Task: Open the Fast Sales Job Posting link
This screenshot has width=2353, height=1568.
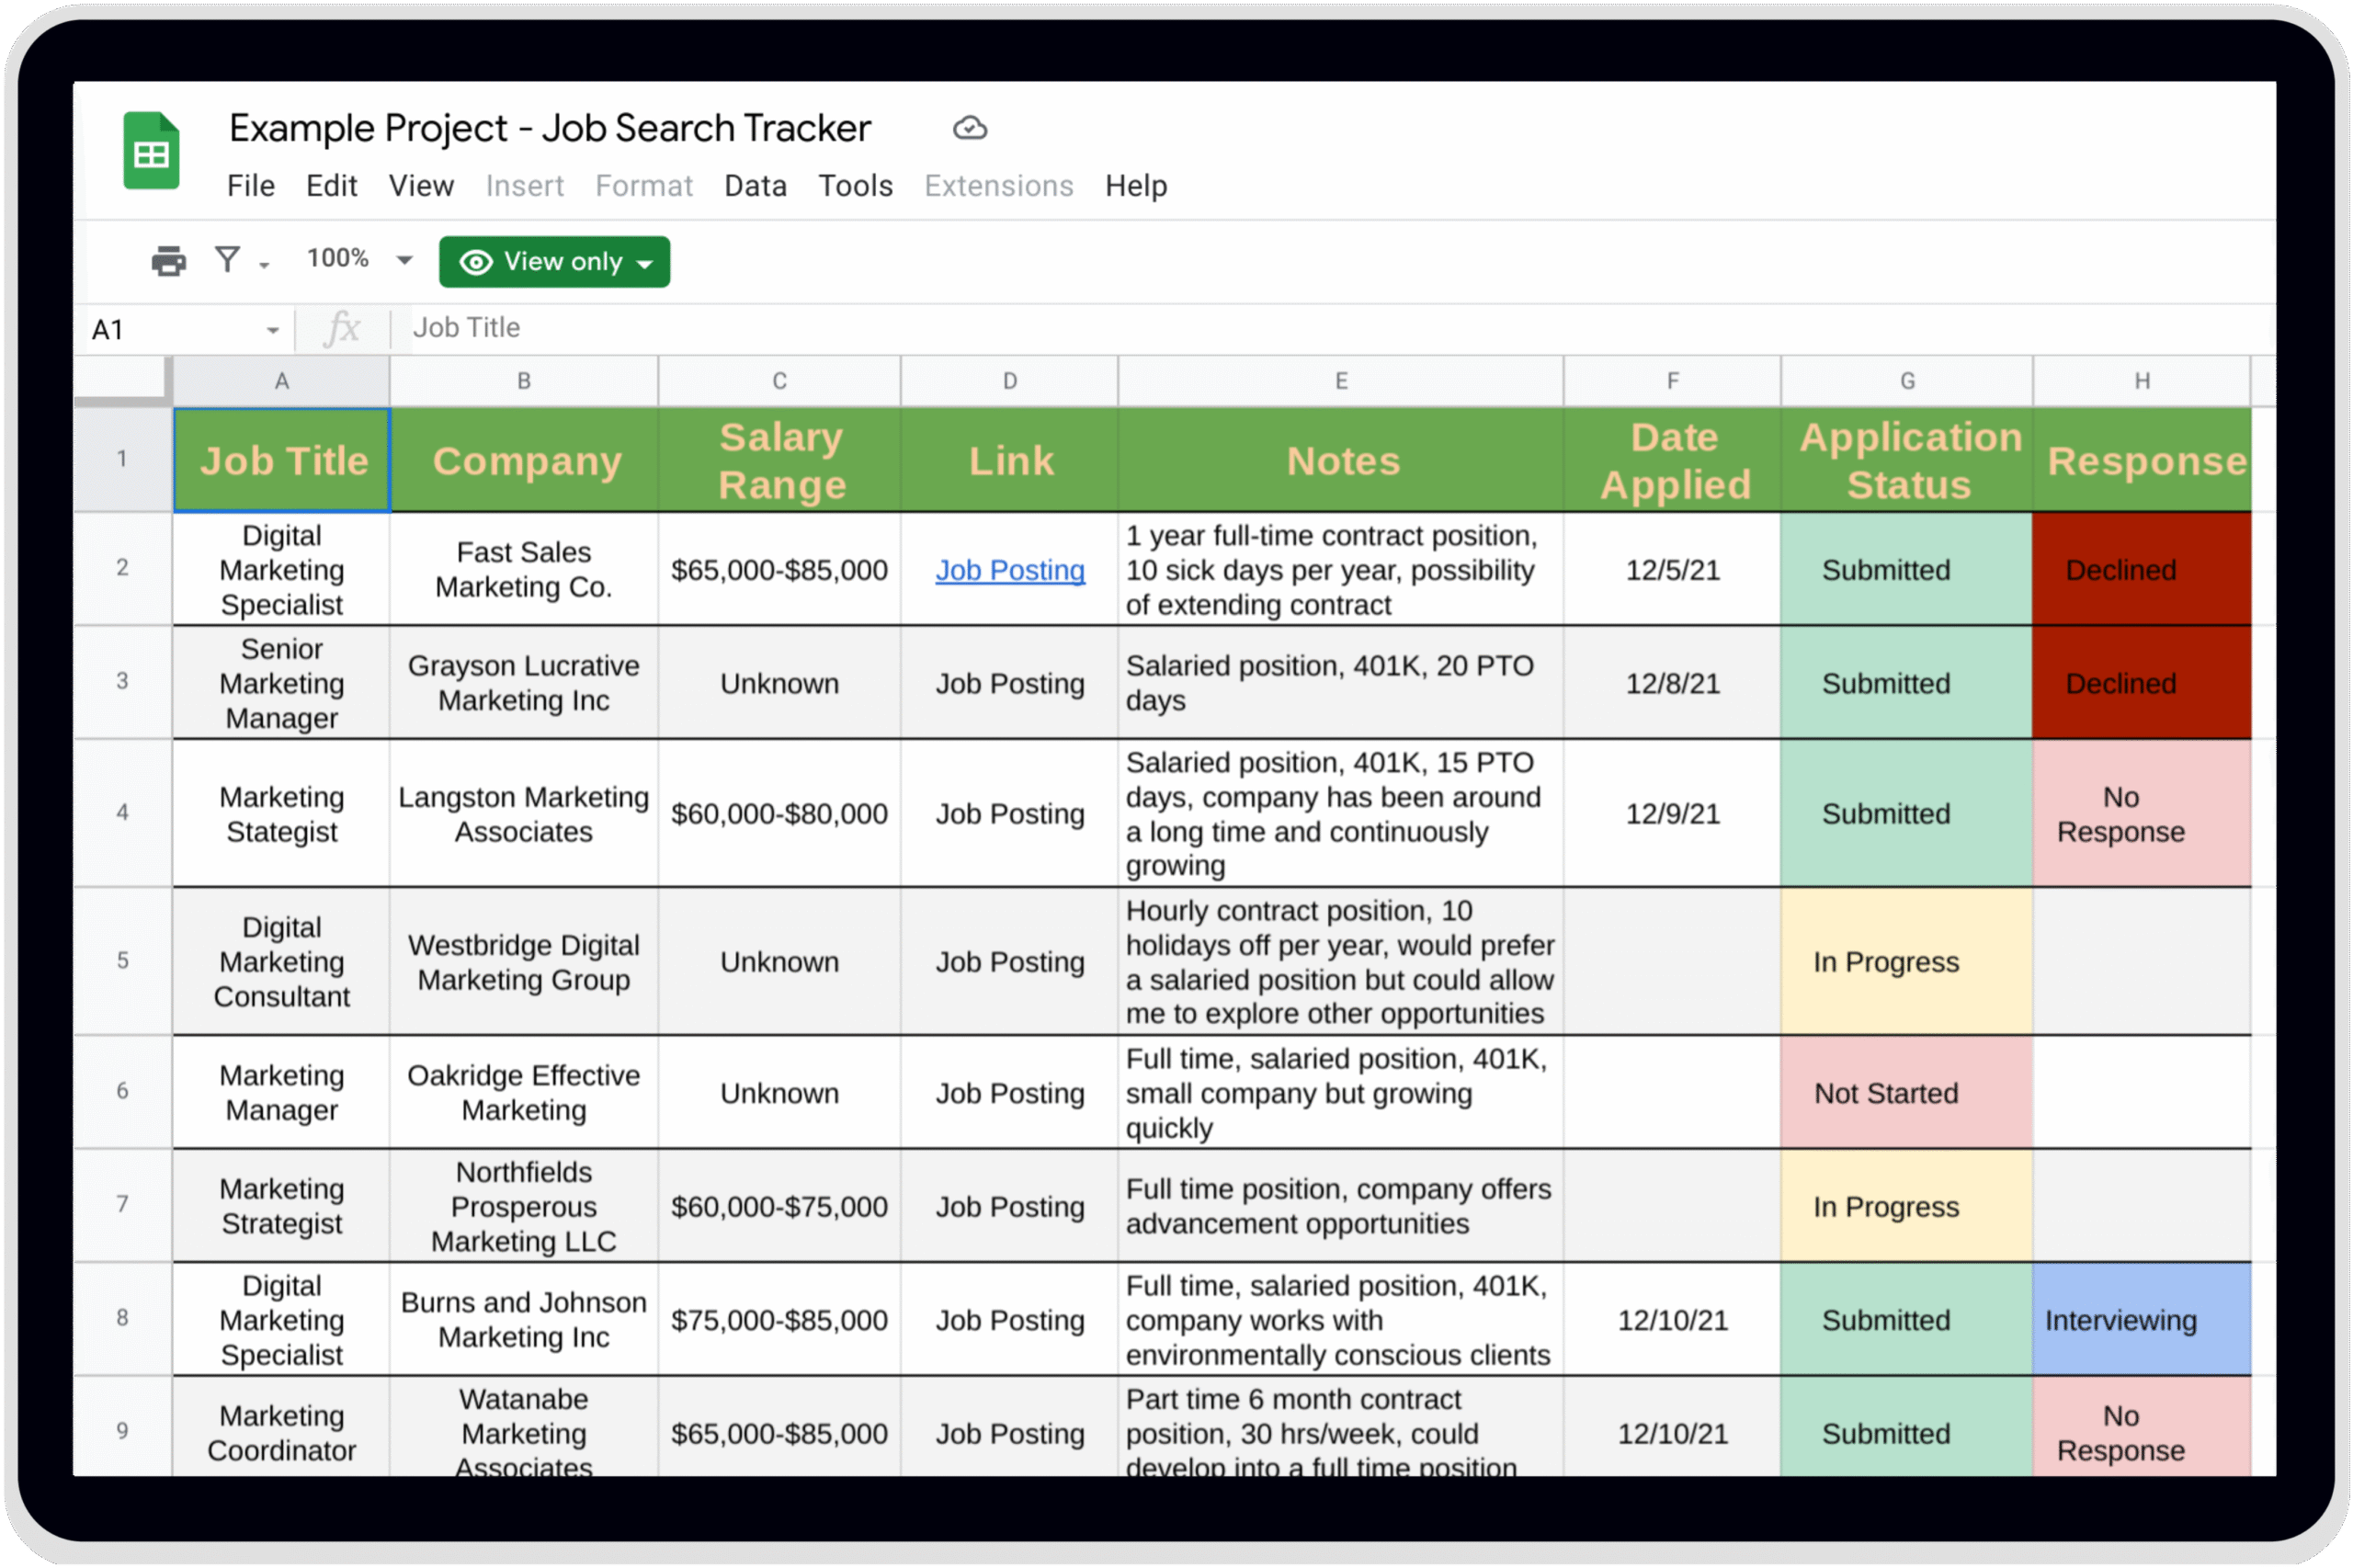Action: point(1009,570)
